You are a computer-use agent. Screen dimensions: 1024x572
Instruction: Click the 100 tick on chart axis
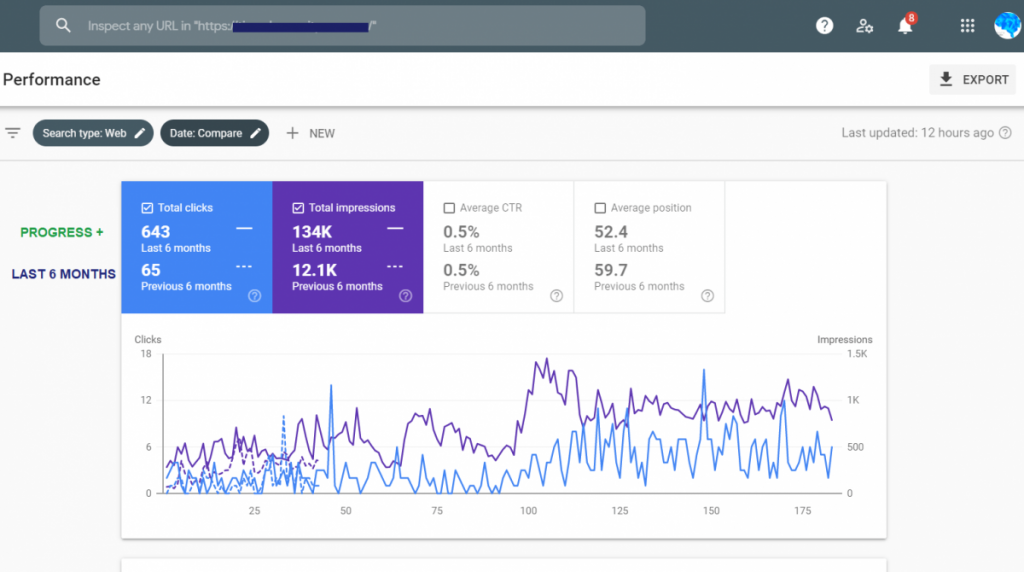tap(528, 511)
